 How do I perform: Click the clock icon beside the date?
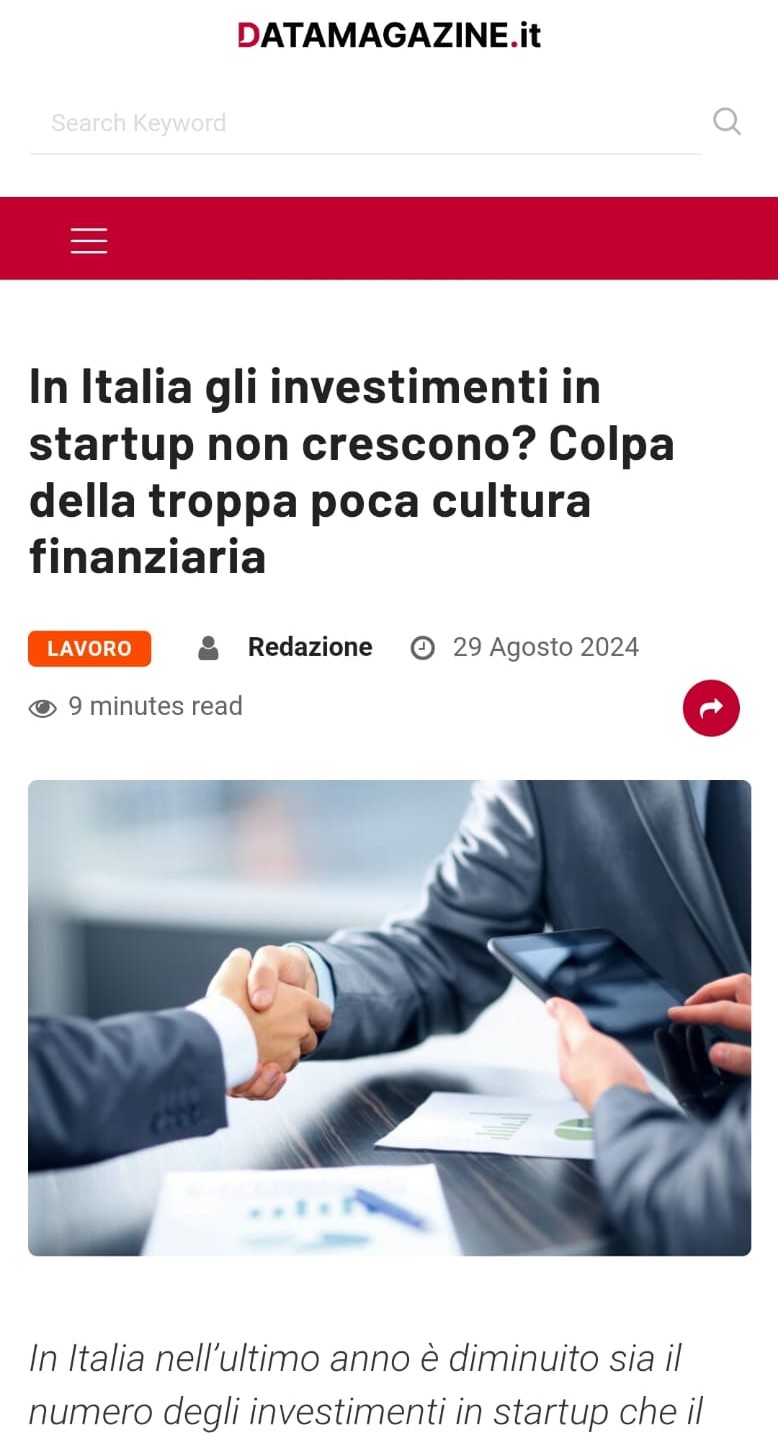[x=423, y=648]
